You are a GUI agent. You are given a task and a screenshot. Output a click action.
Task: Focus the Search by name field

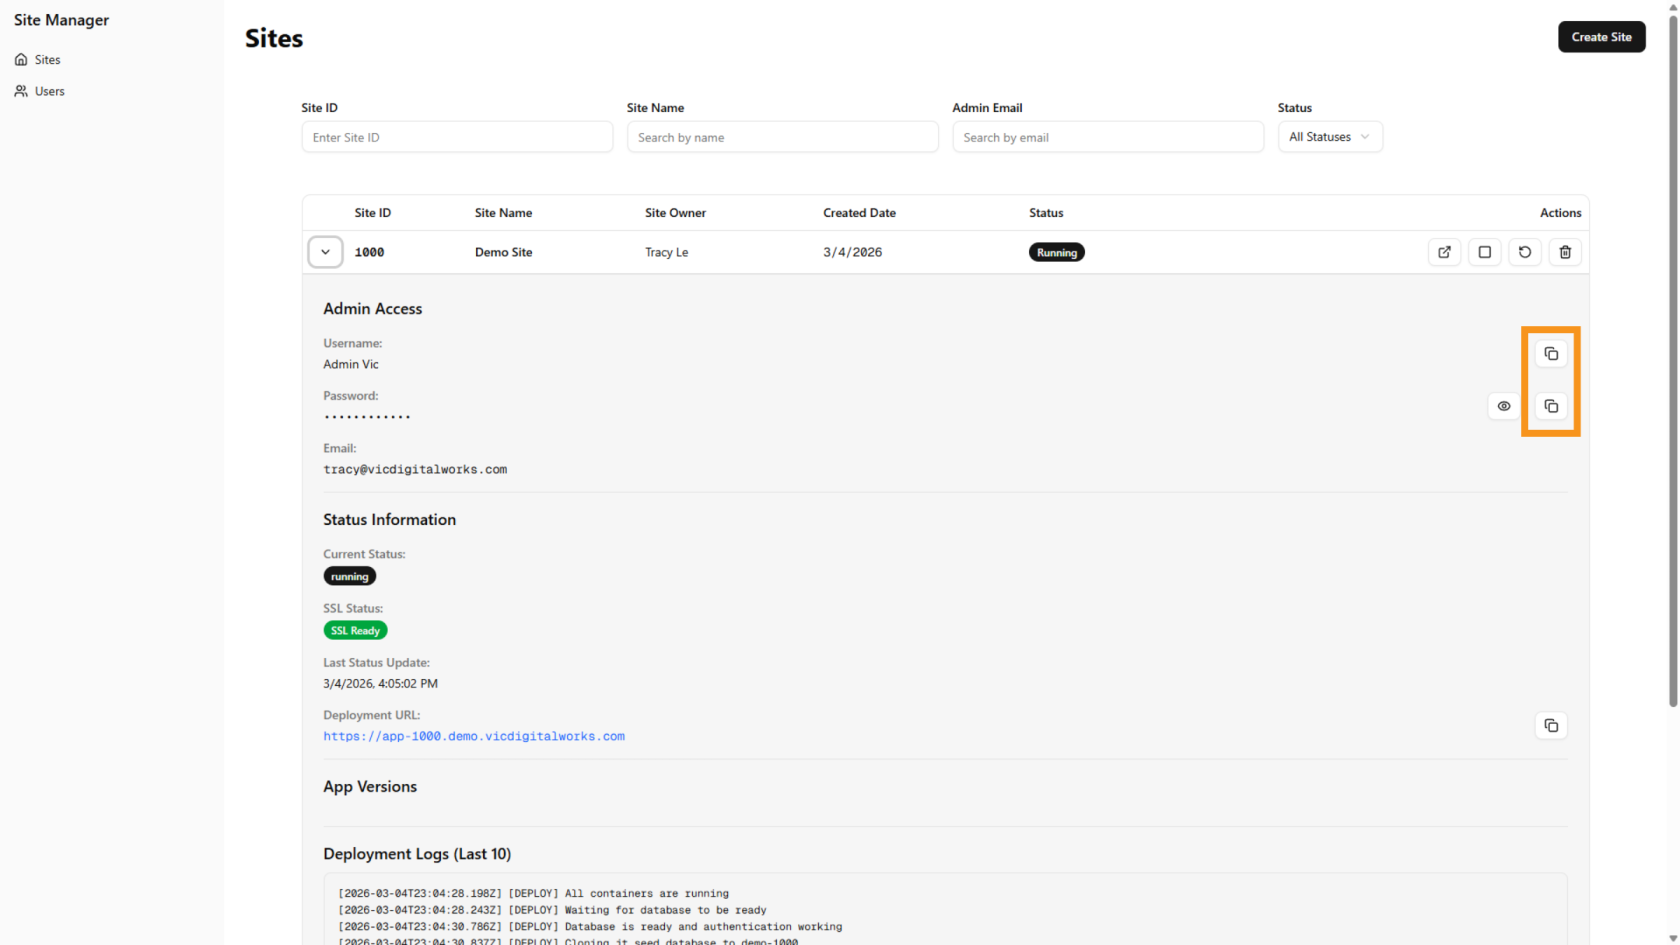coord(782,137)
